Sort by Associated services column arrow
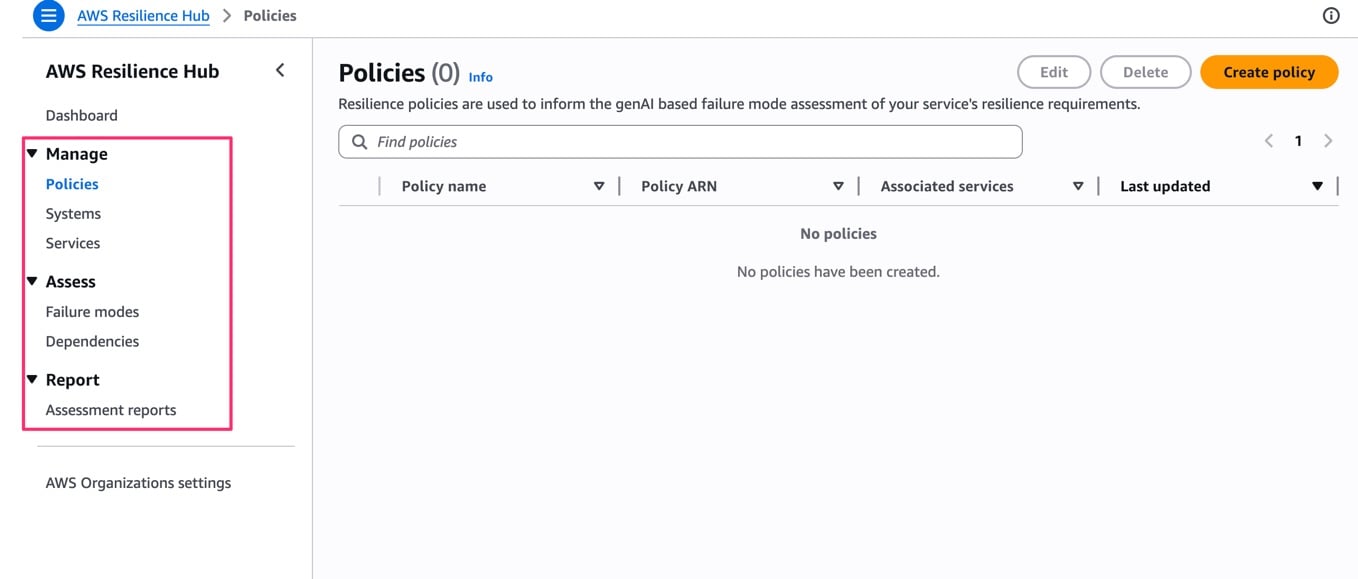The image size is (1358, 579). [1078, 186]
